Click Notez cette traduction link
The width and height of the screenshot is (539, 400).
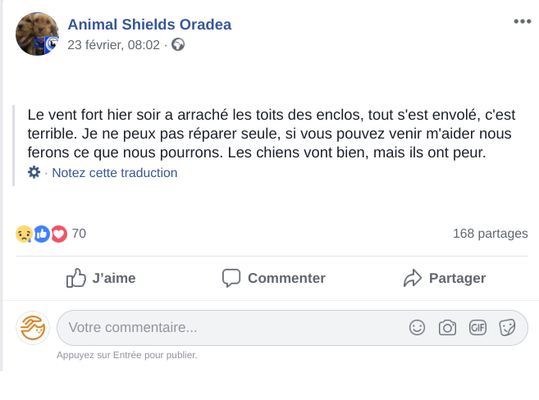[114, 173]
